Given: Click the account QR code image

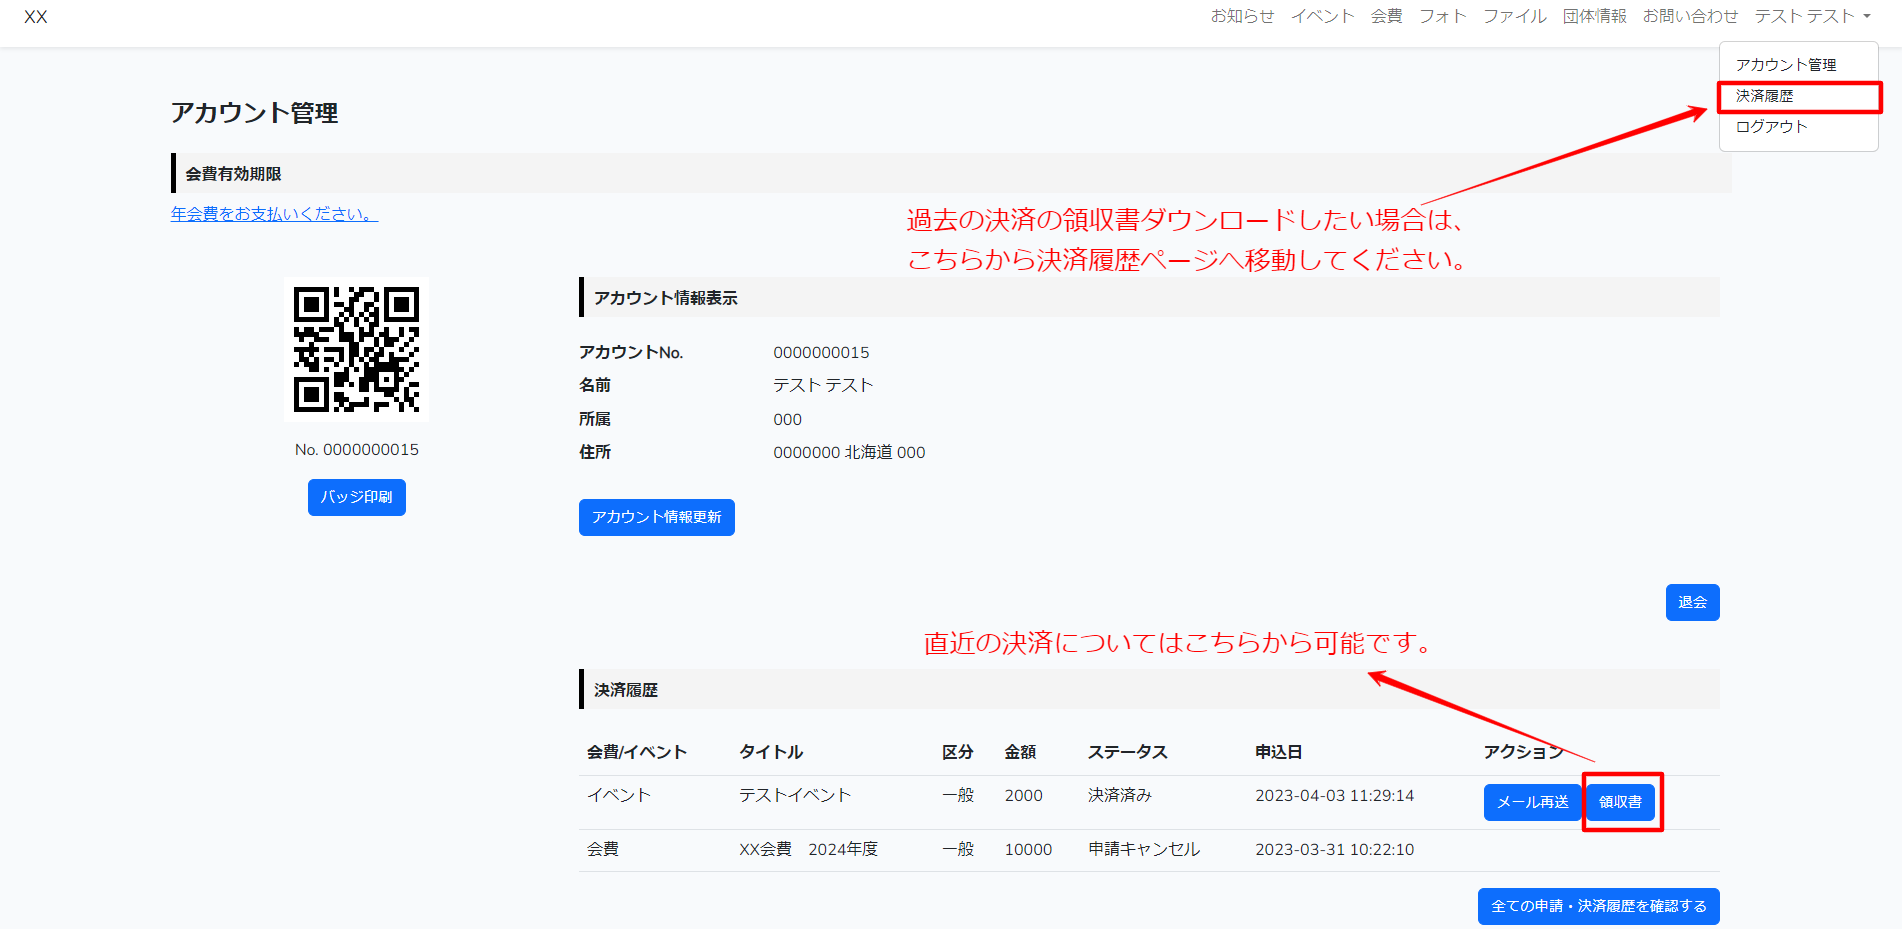Looking at the screenshot, I should click(x=357, y=349).
